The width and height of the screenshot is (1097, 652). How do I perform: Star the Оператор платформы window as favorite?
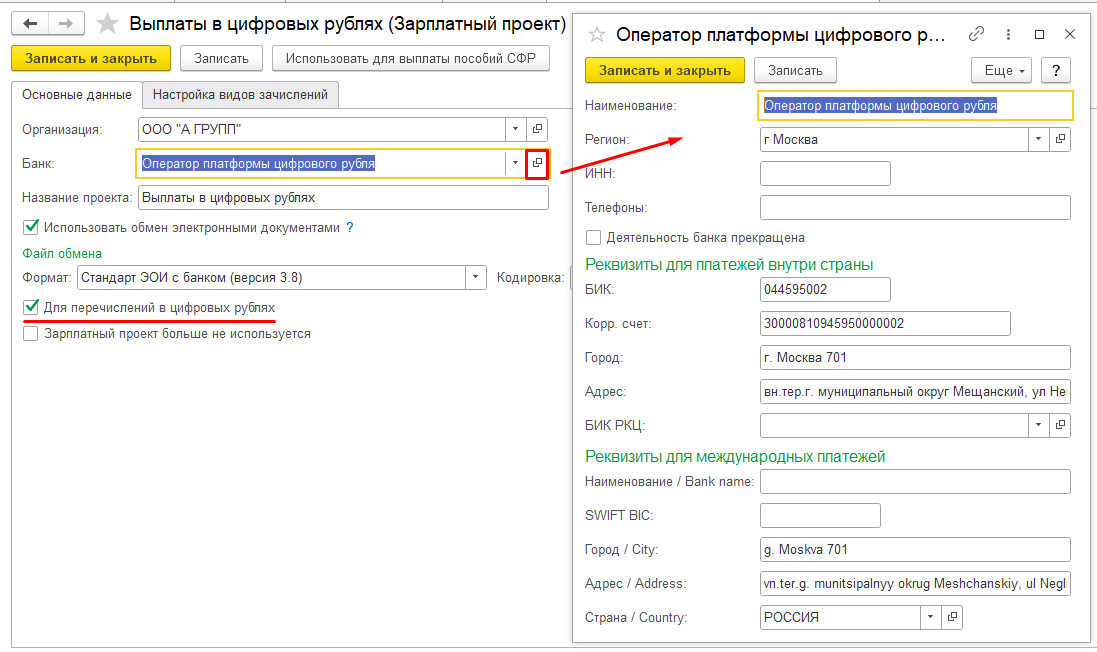597,34
